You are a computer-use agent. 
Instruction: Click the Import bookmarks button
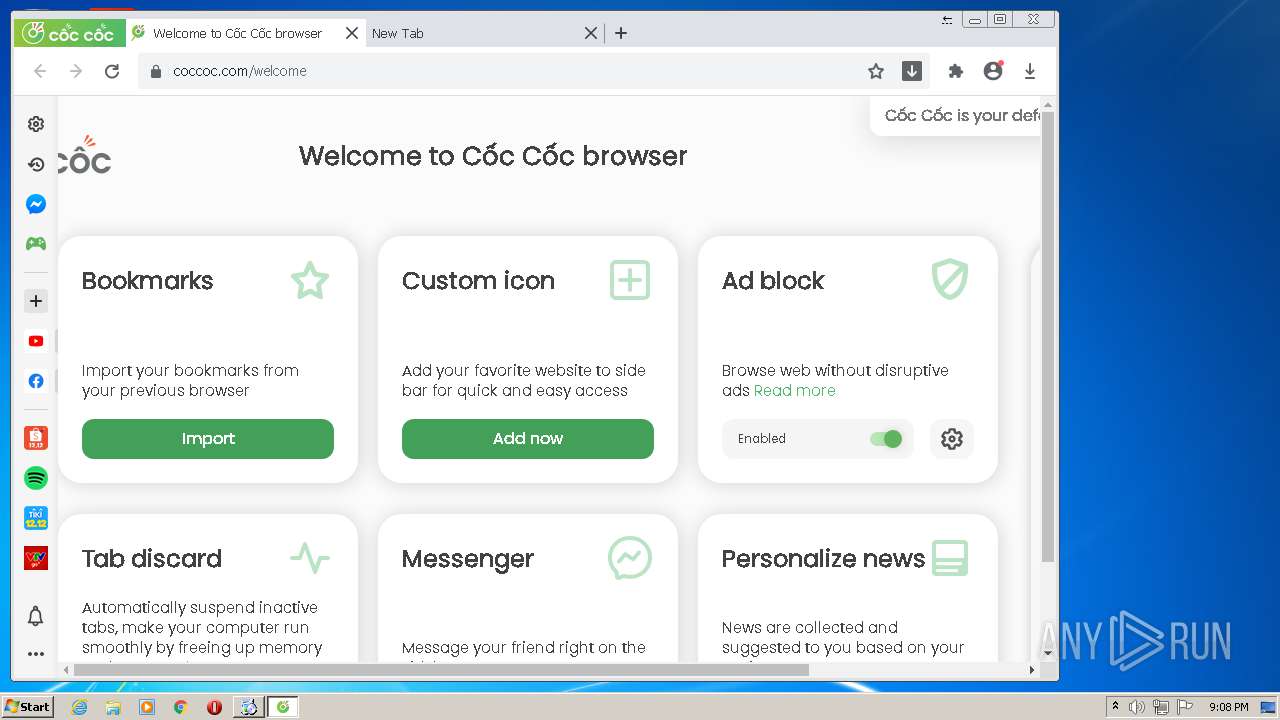[x=208, y=439]
